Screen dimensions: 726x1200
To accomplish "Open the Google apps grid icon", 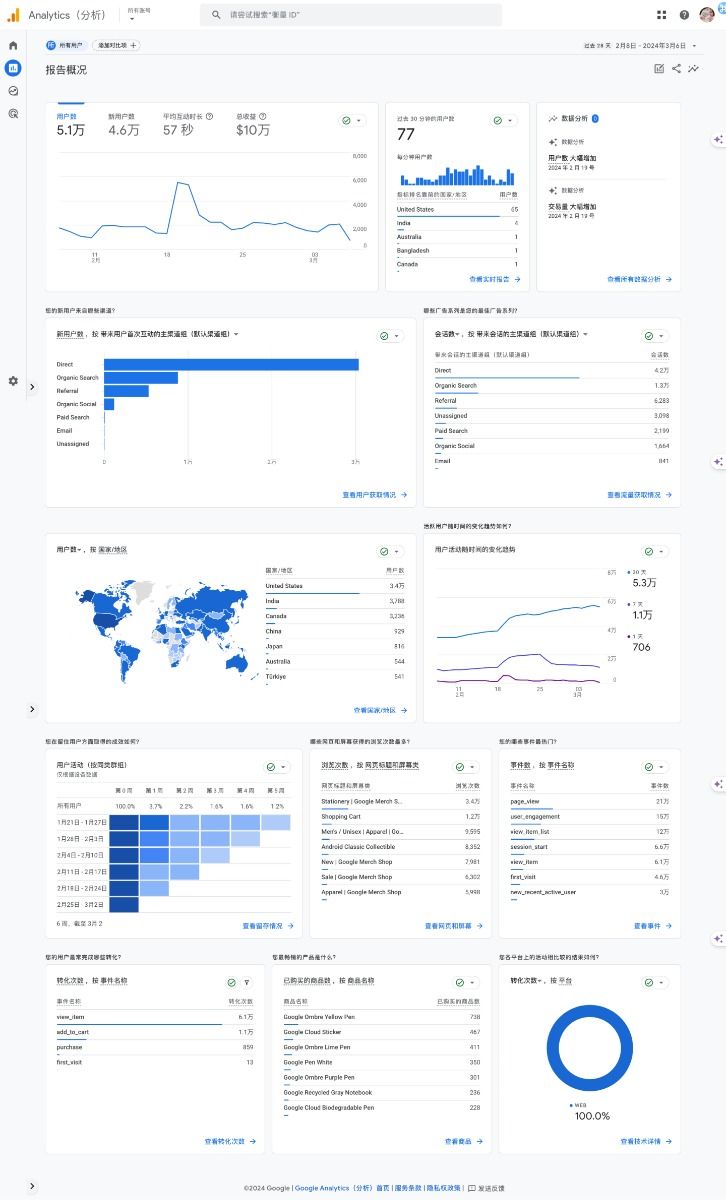I will tap(662, 15).
